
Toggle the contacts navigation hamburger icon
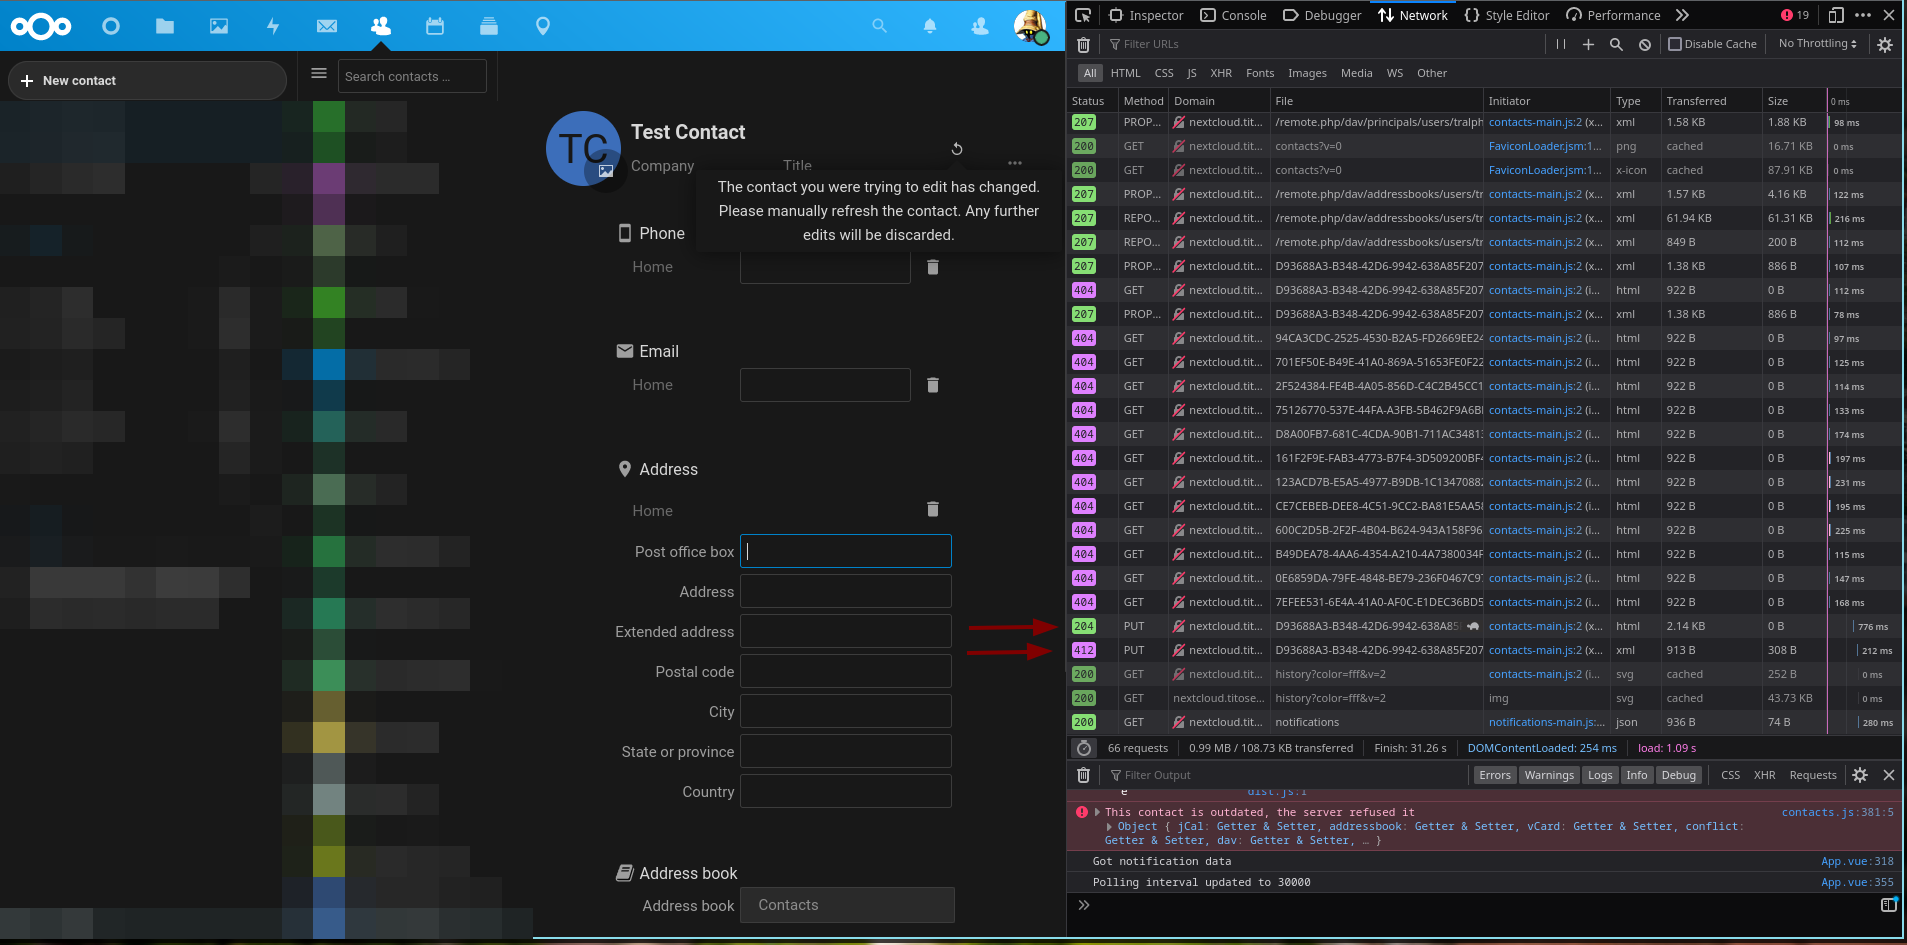[319, 73]
